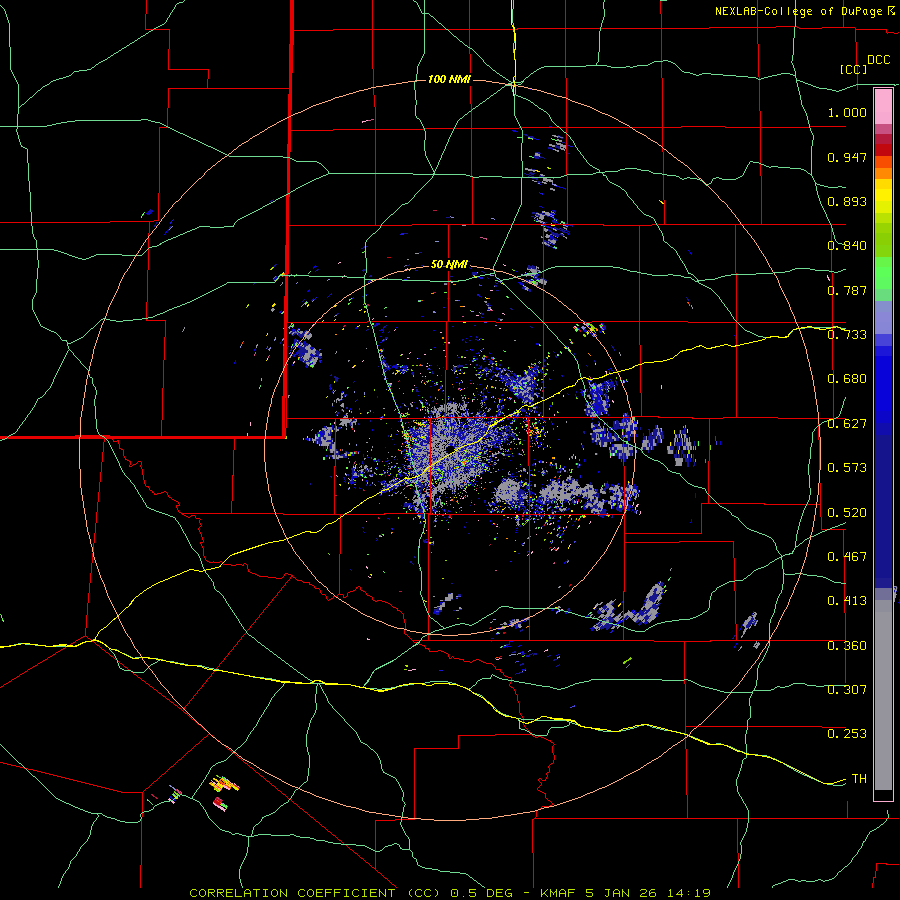Screen dimensions: 900x900
Task: Select the 0.893 scale value
Action: (x=847, y=201)
